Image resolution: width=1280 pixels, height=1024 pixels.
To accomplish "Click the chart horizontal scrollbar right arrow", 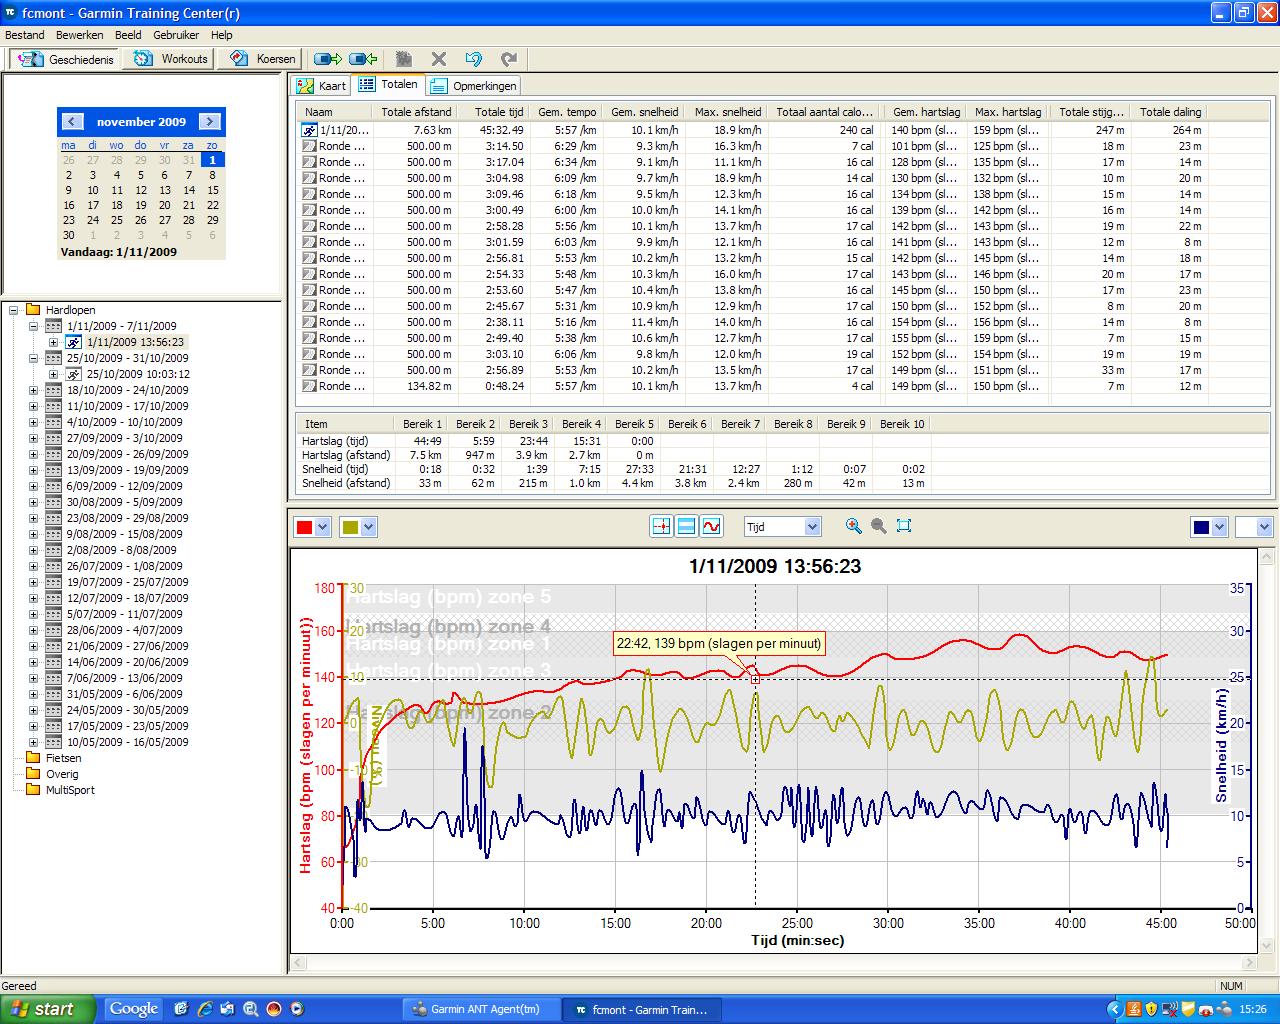I will tap(1249, 963).
